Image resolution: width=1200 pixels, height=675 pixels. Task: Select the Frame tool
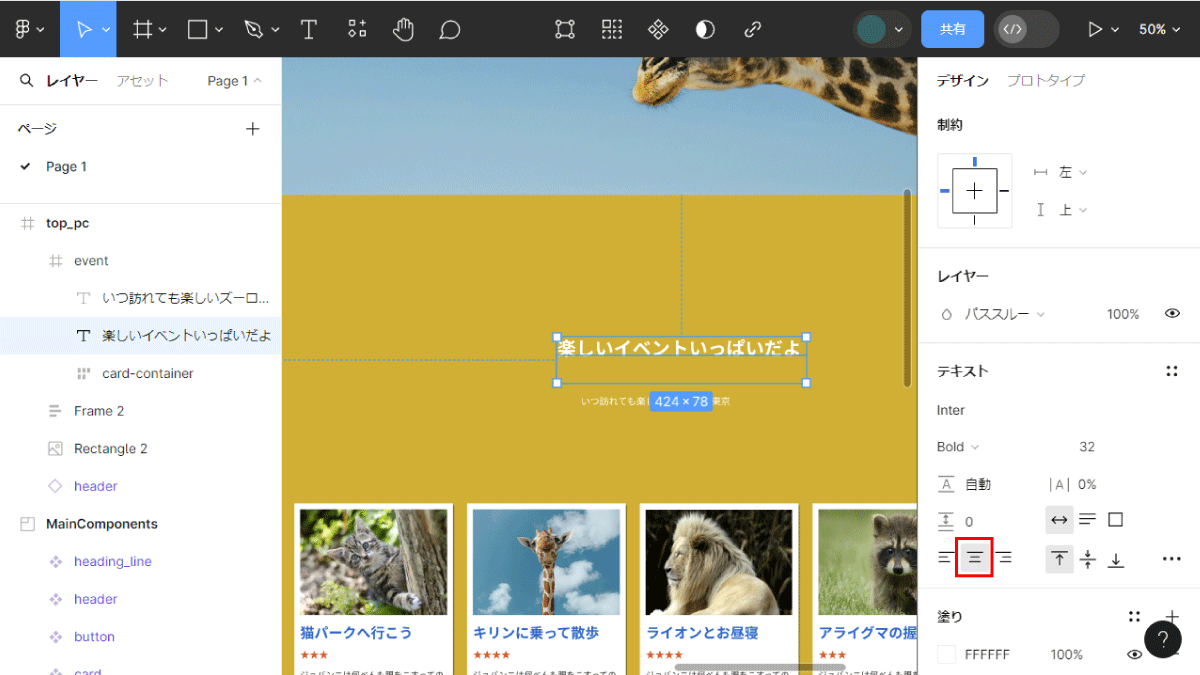[142, 29]
